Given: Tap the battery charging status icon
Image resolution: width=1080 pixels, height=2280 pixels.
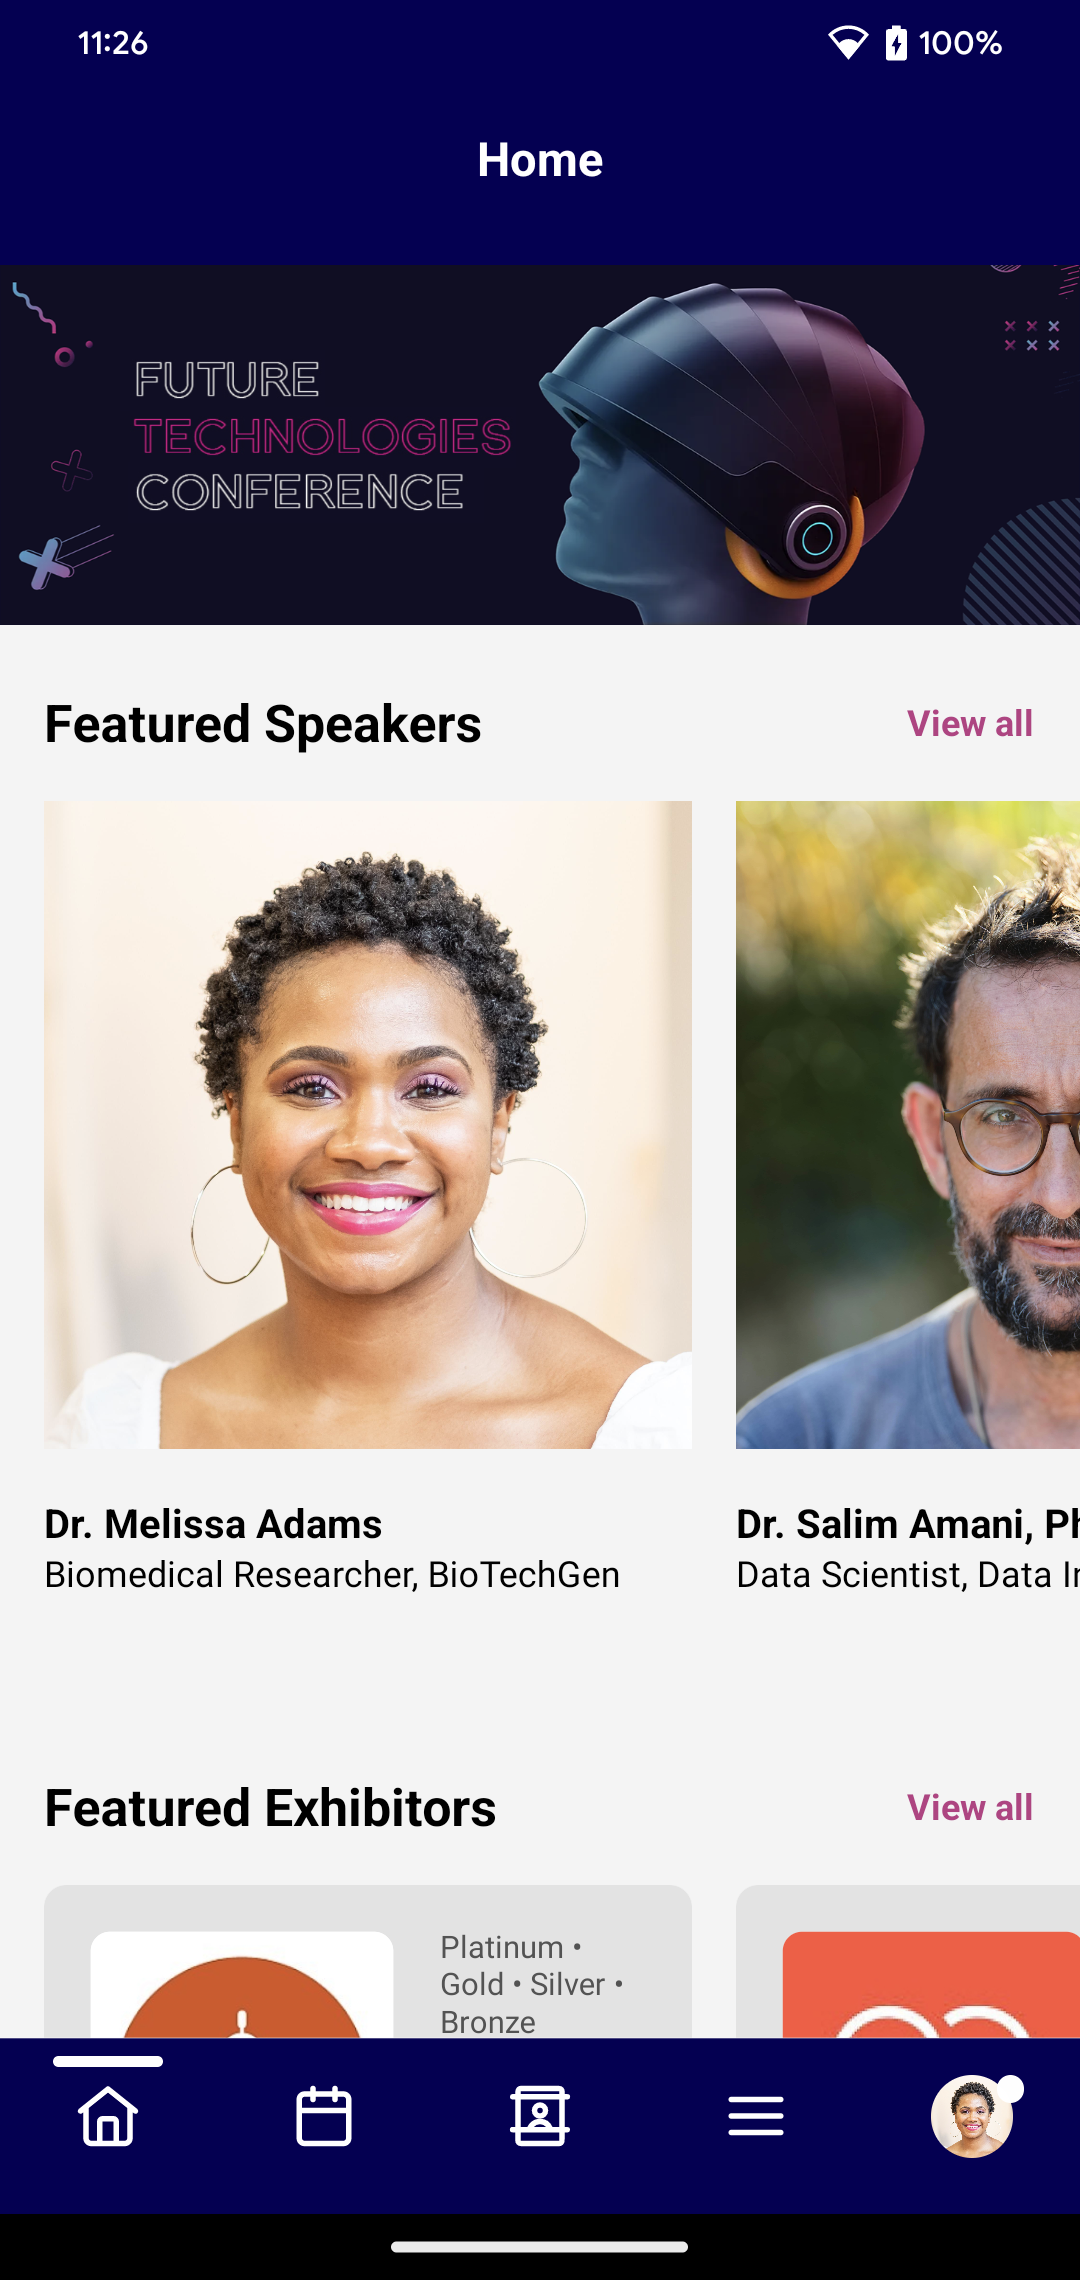Looking at the screenshot, I should click(x=896, y=43).
